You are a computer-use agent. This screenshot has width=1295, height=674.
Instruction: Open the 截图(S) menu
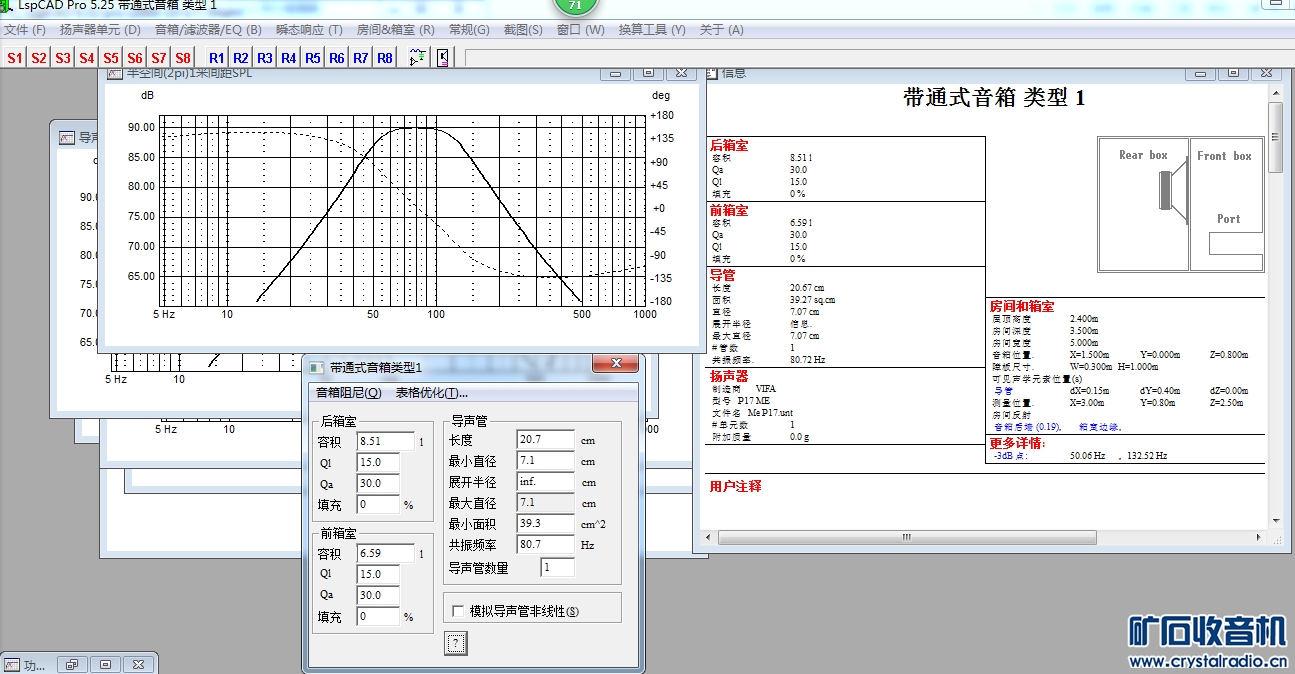pyautogui.click(x=523, y=30)
